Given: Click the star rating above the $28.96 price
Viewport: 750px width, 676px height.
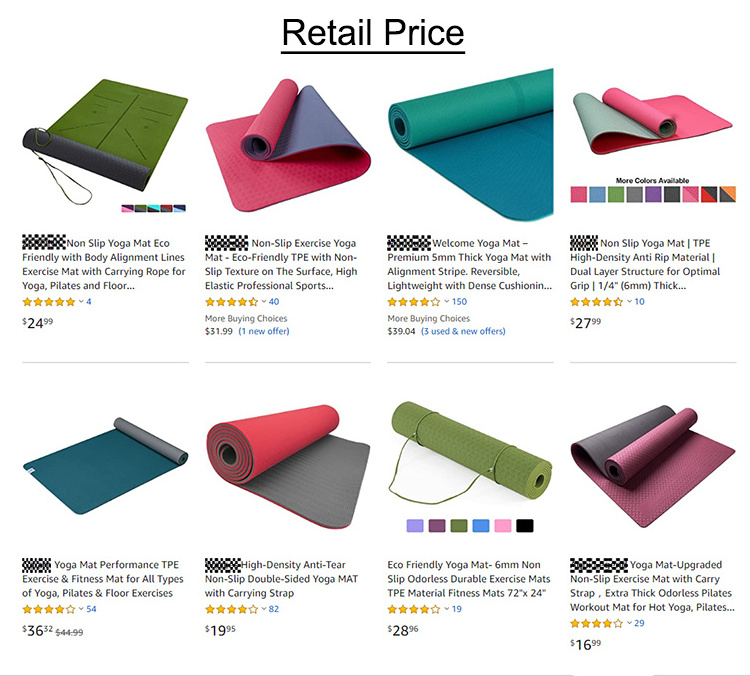Looking at the screenshot, I should tap(414, 609).
